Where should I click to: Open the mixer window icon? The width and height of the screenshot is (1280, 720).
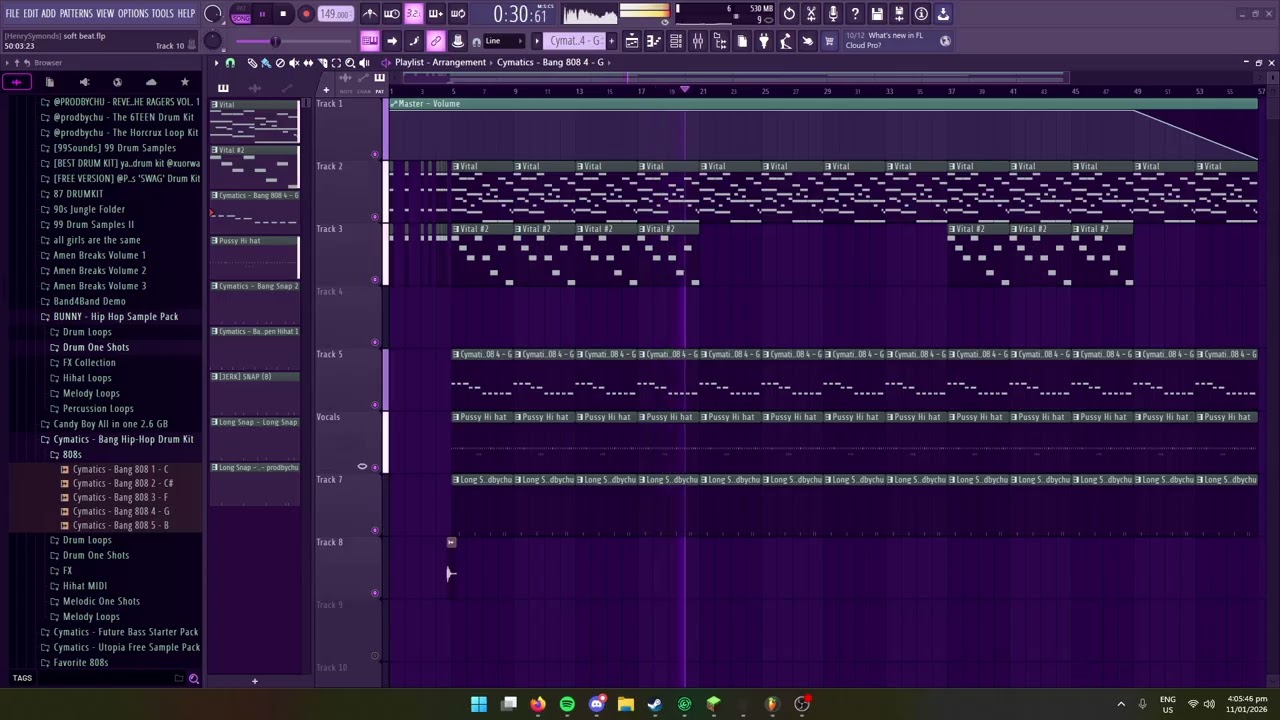click(698, 41)
